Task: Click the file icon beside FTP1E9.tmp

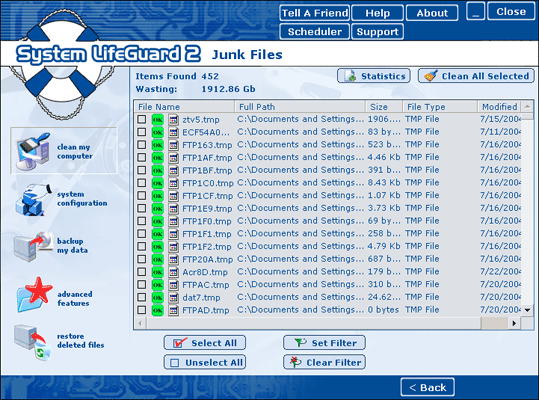Action: [173, 209]
